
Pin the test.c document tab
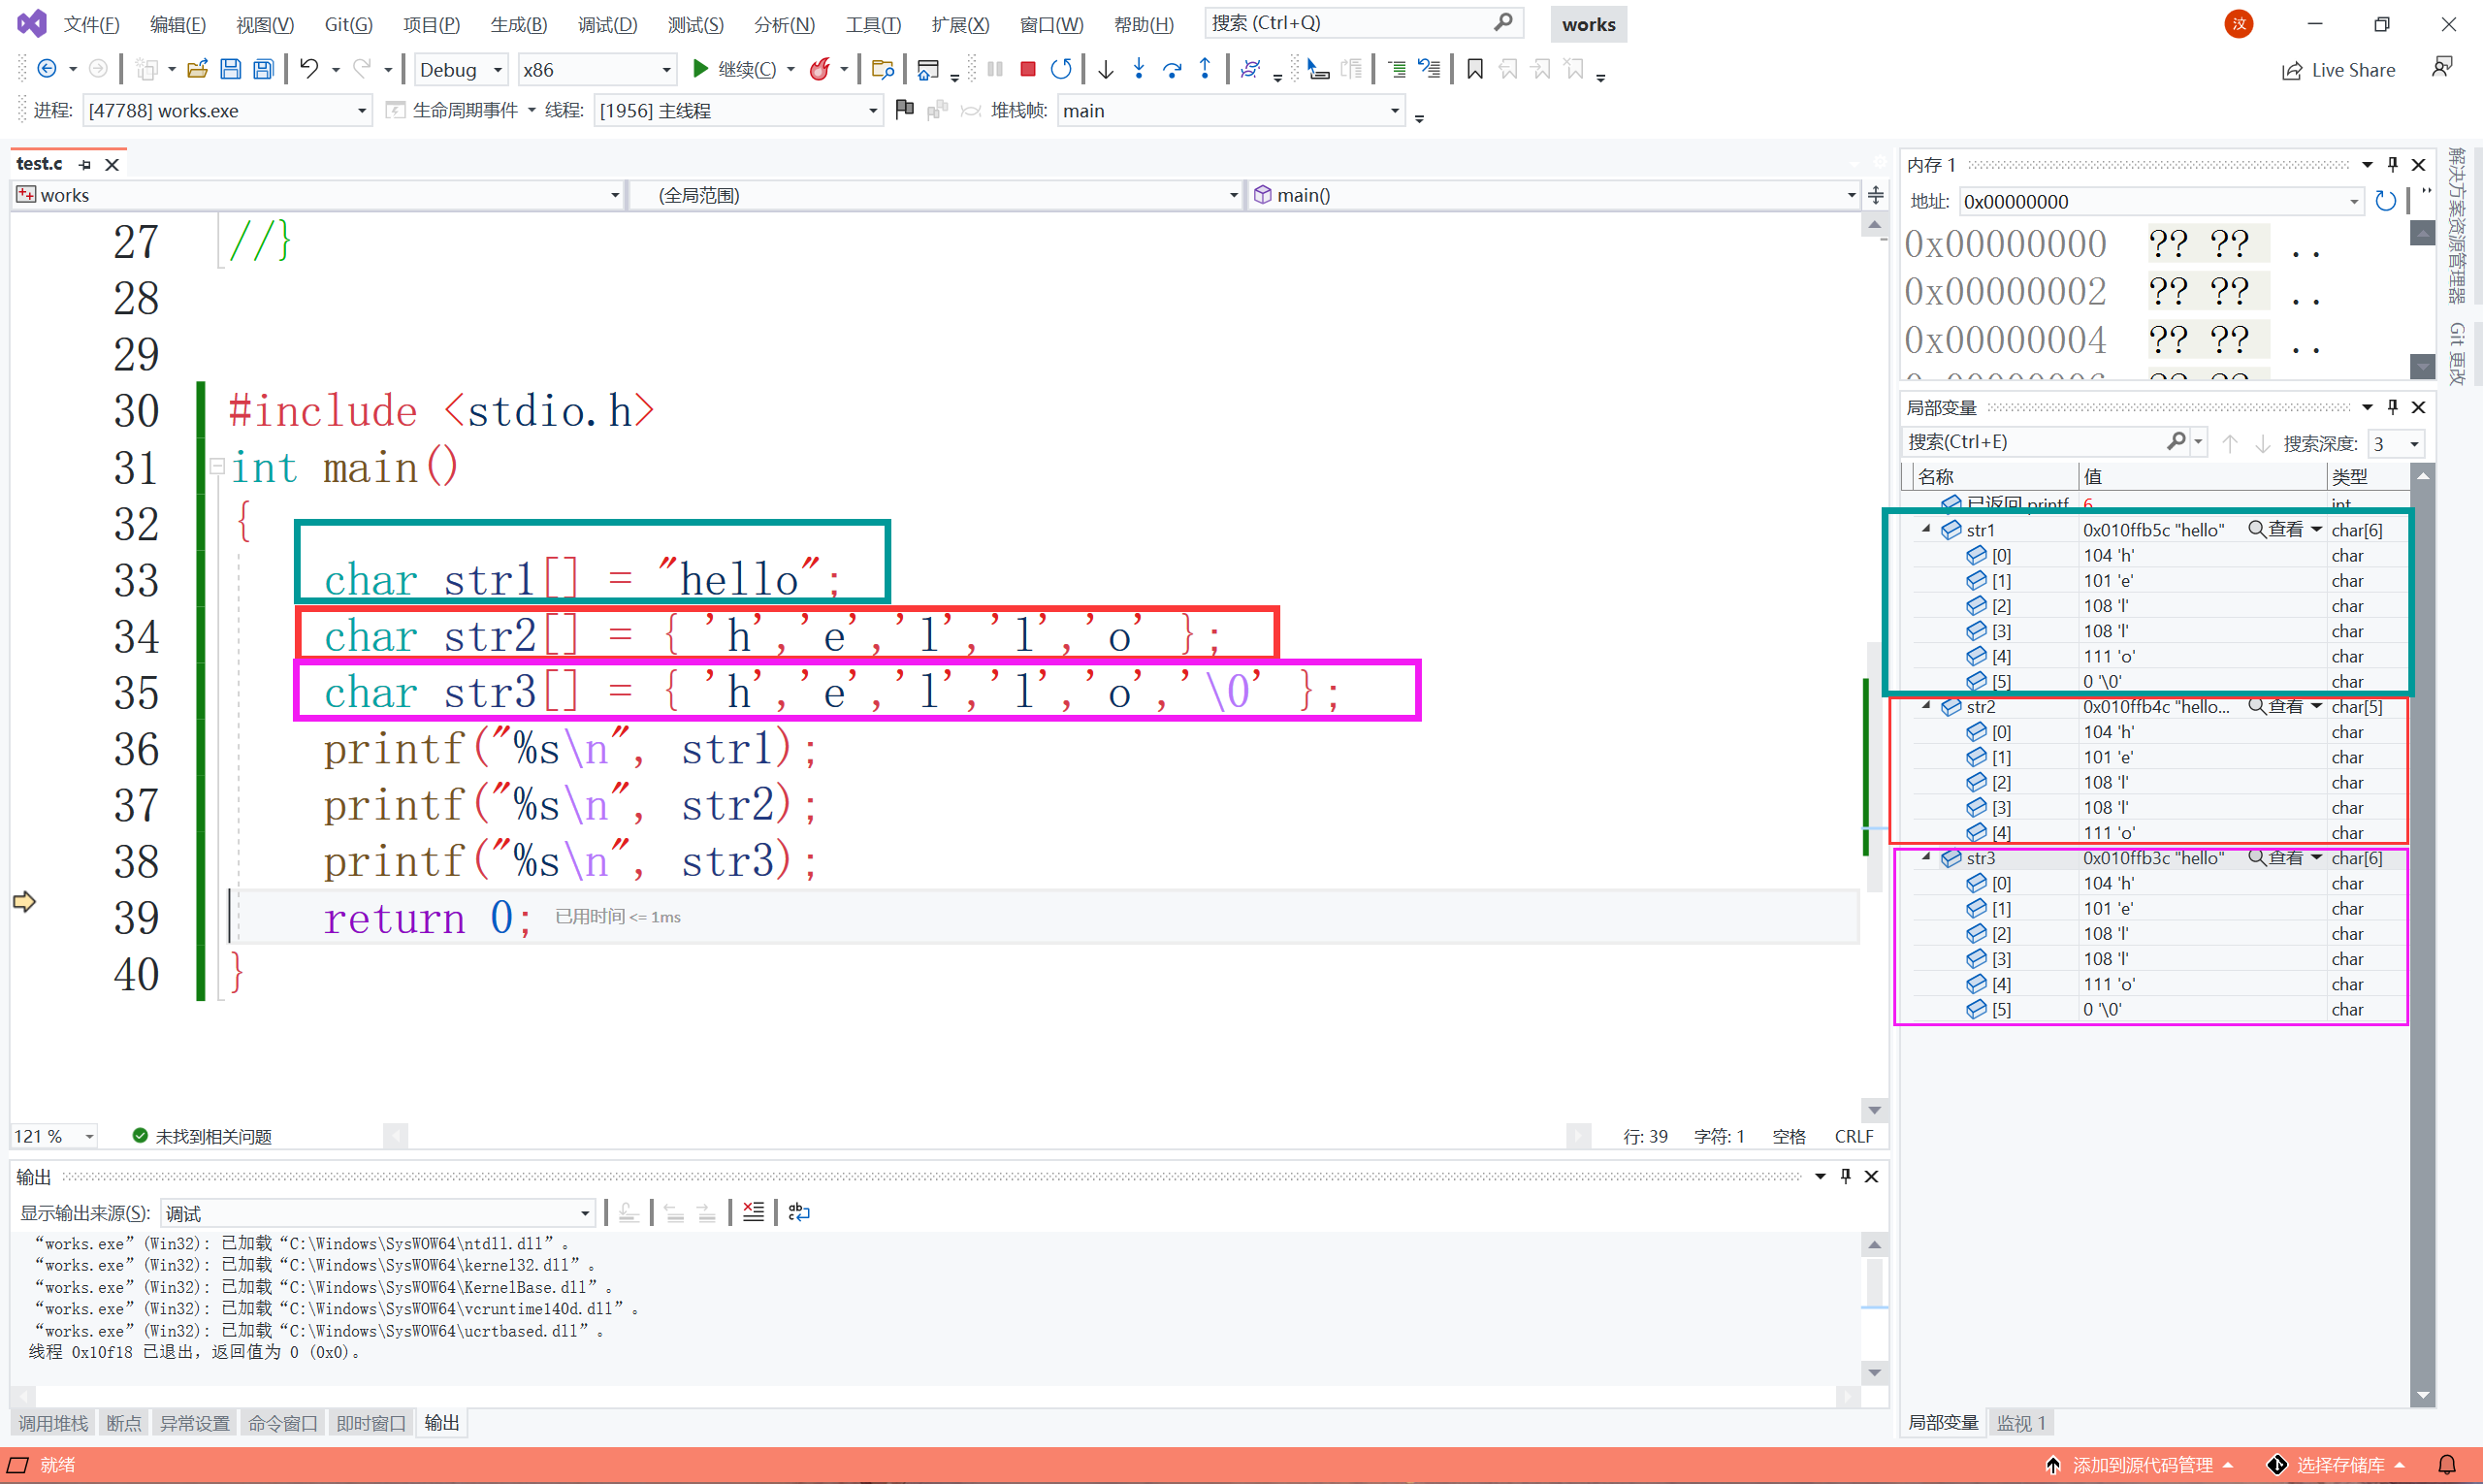85,165
